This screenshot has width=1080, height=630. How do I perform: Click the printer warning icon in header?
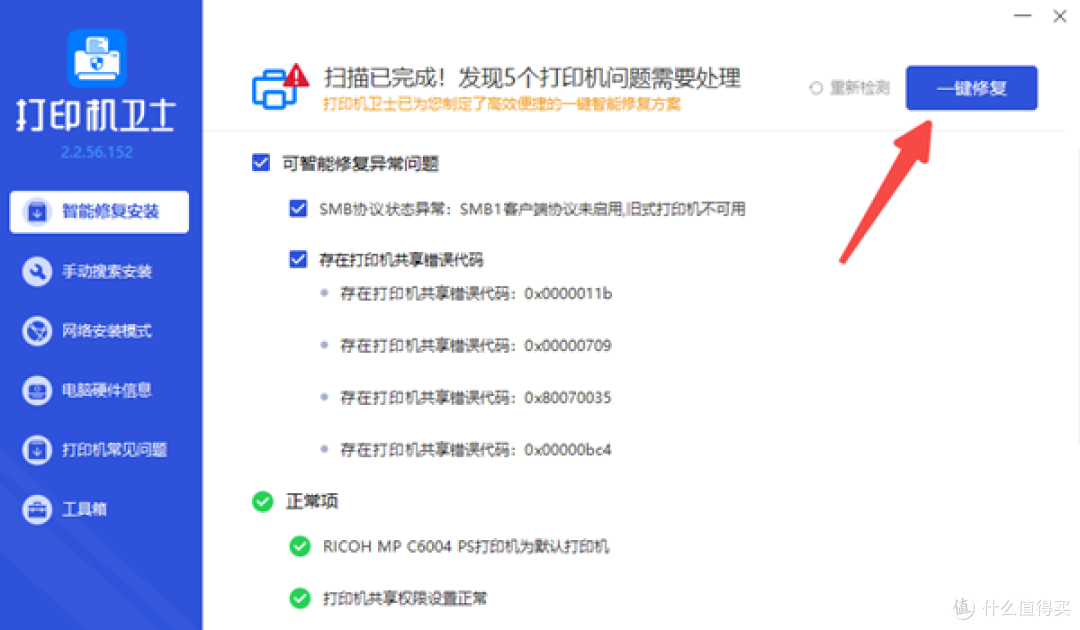pyautogui.click(x=280, y=87)
